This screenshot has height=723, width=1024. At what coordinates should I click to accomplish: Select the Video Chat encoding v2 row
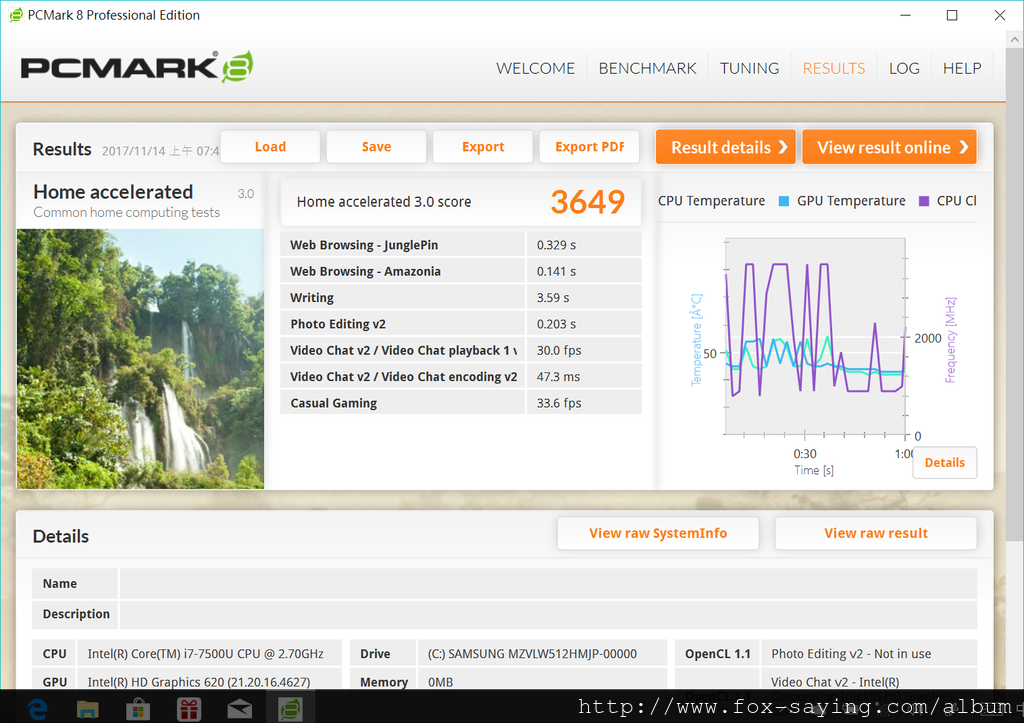[460, 376]
